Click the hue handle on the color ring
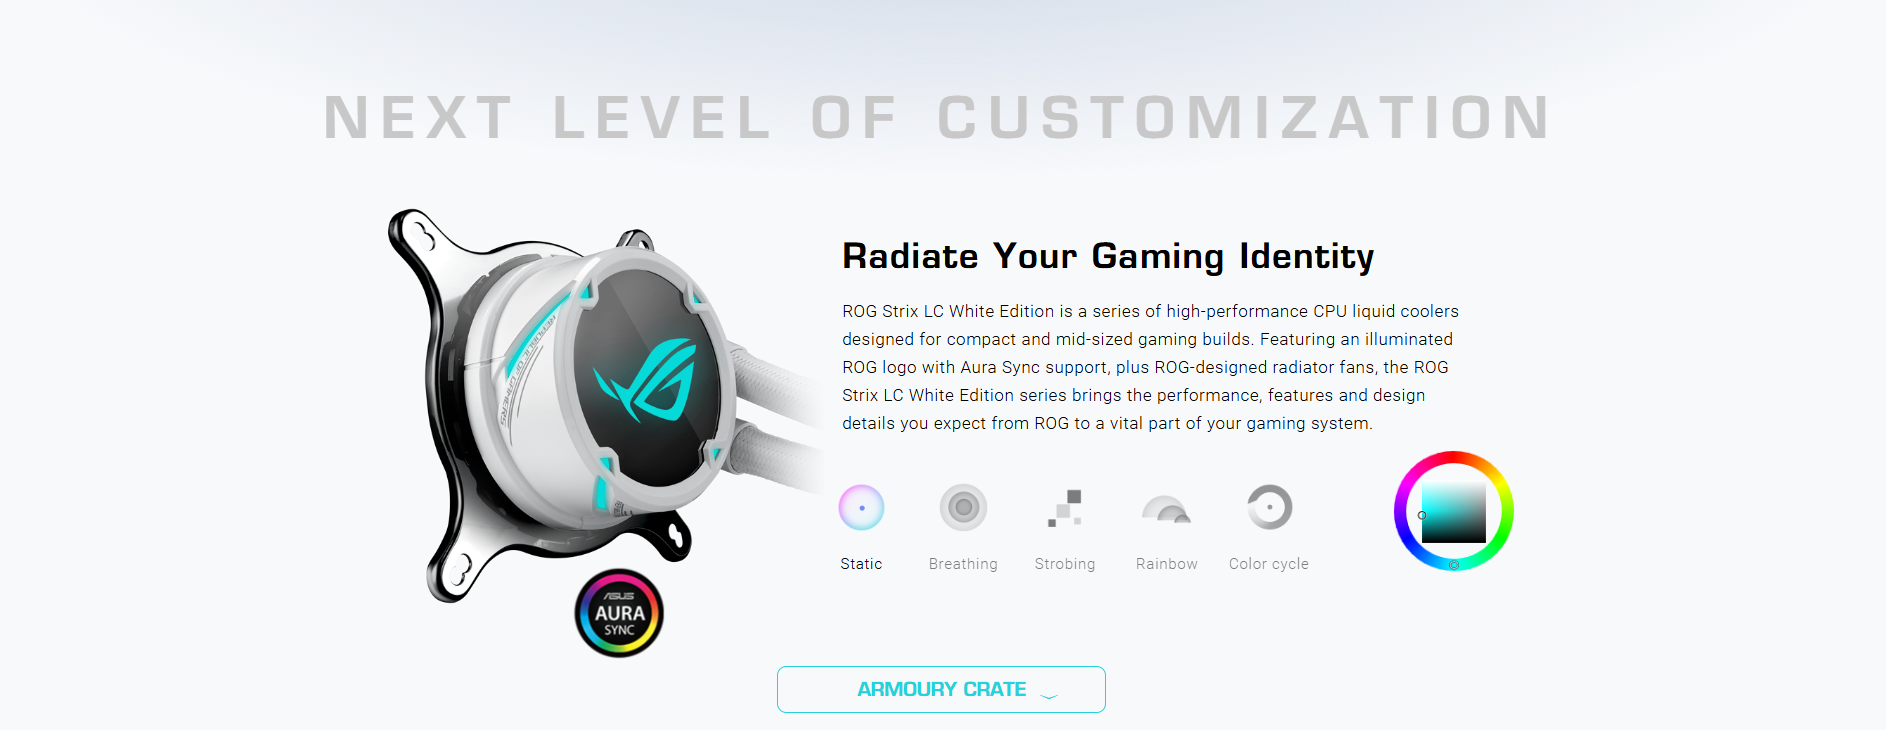Screen dimensions: 1886x730 [1454, 565]
